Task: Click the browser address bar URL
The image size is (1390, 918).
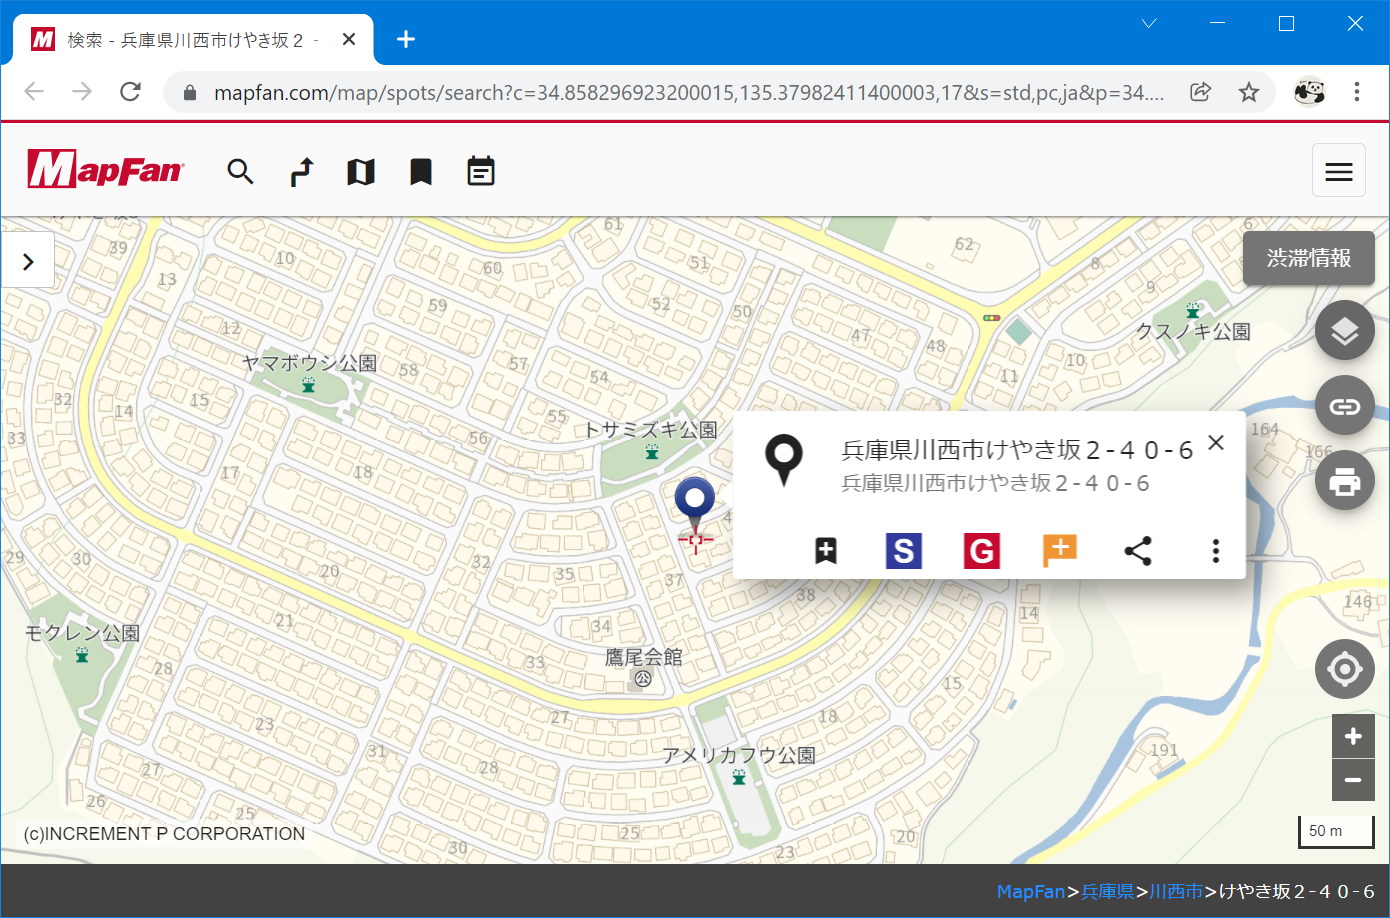Action: pyautogui.click(x=688, y=93)
